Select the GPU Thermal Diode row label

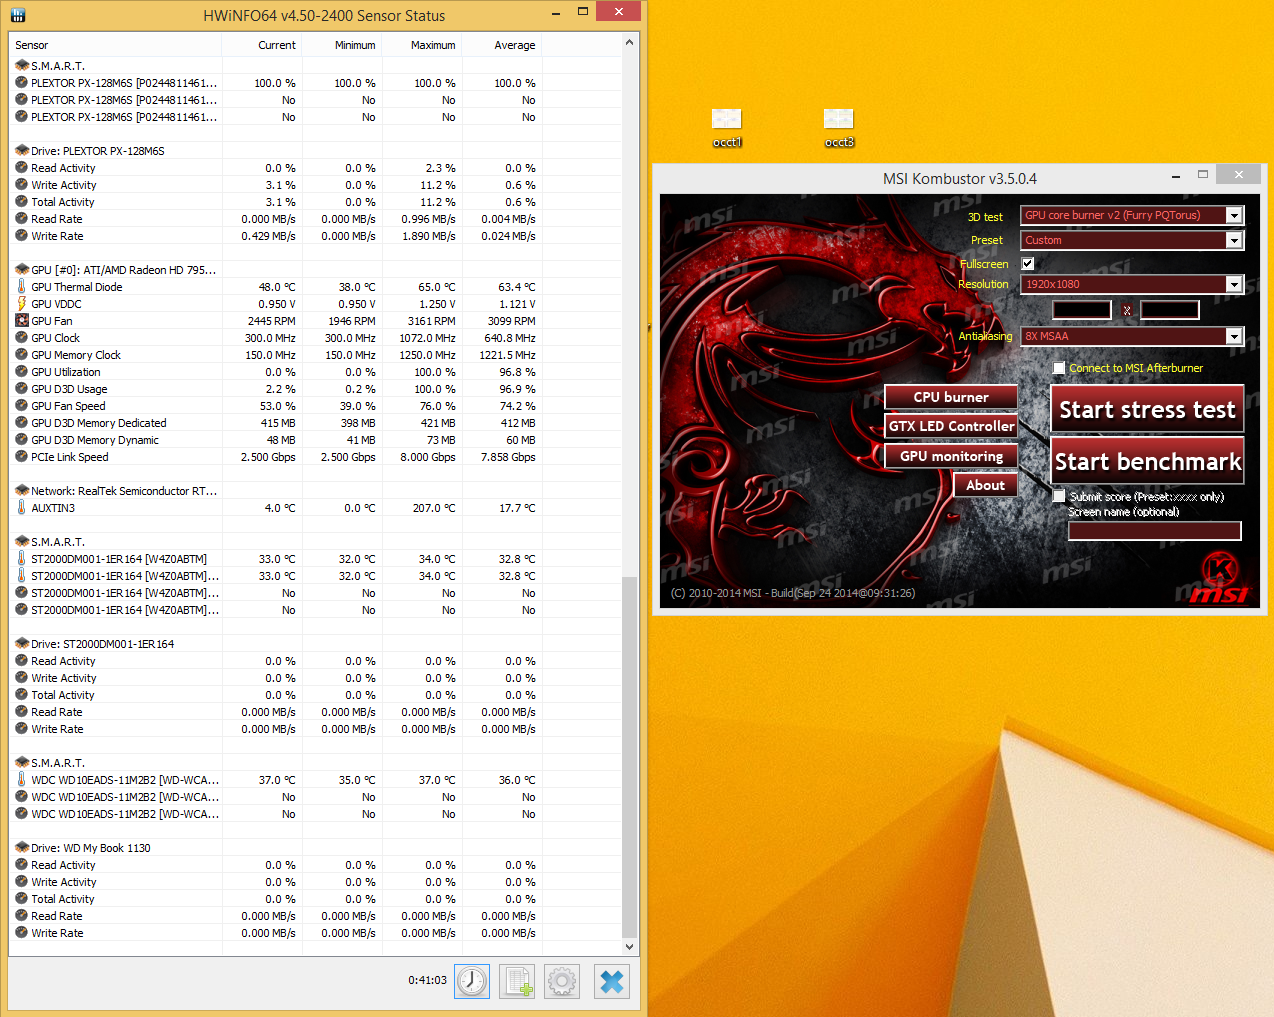(x=76, y=287)
